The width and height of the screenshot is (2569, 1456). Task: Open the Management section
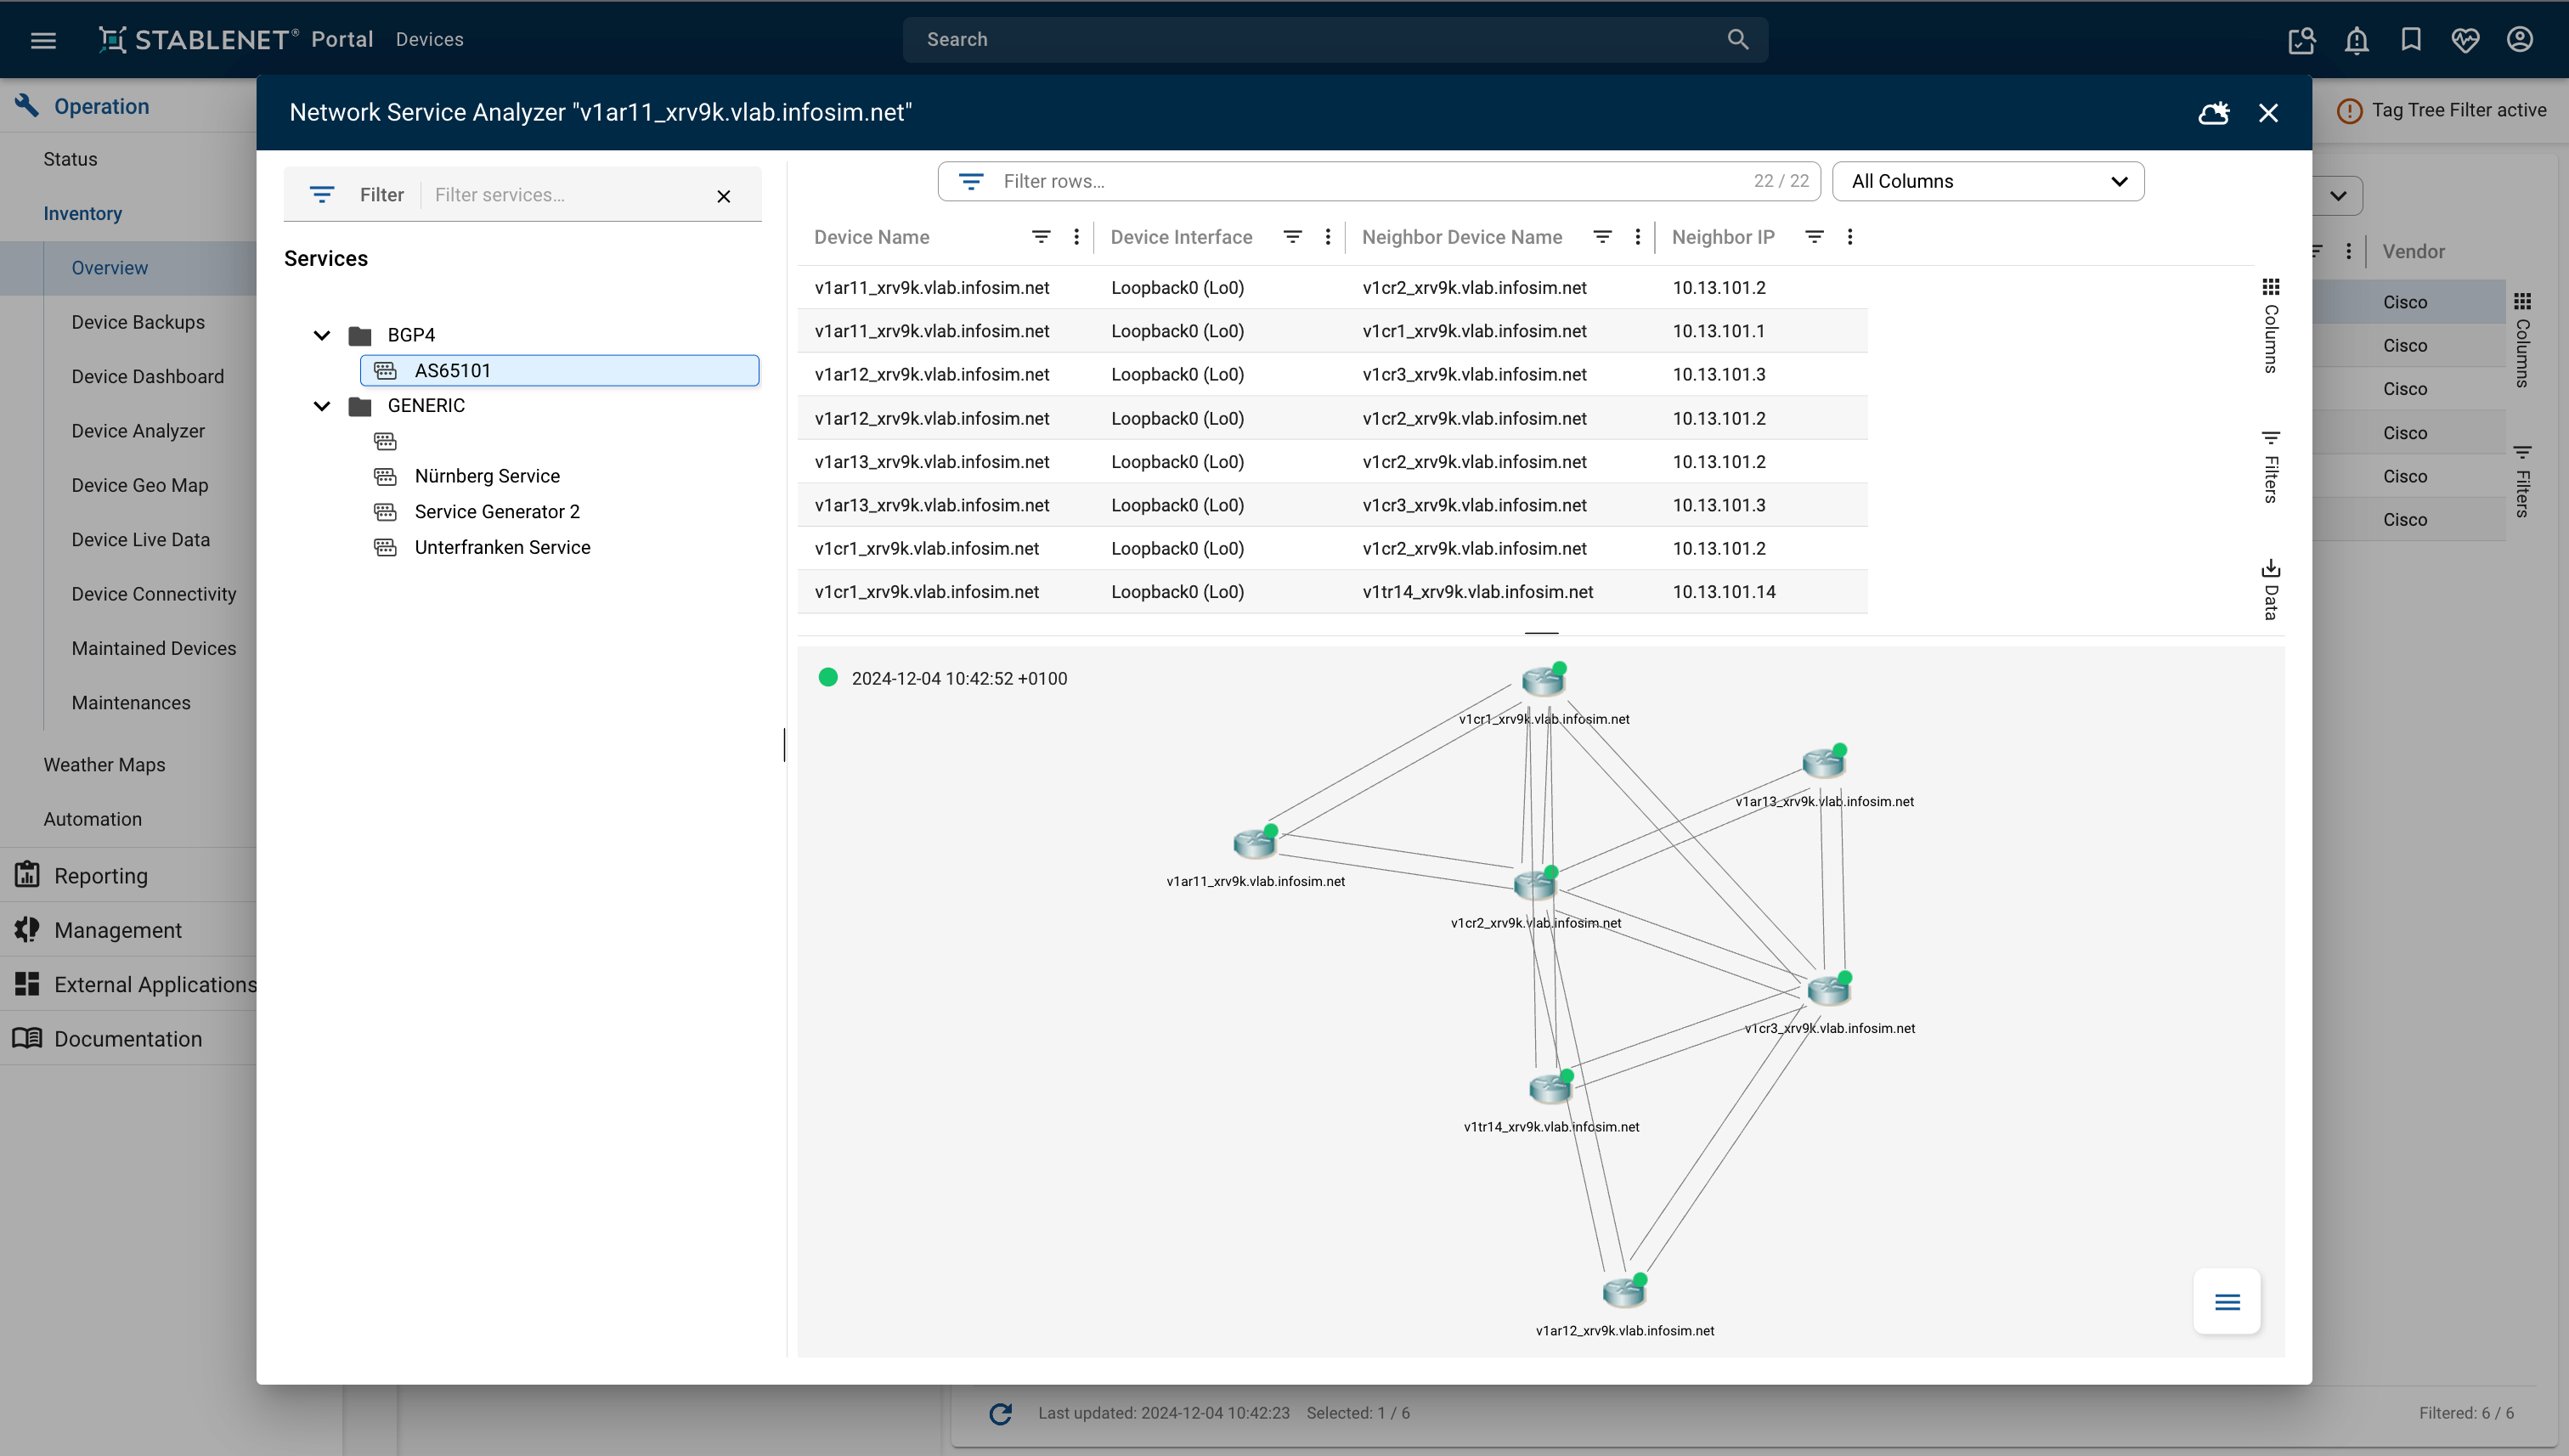[117, 930]
